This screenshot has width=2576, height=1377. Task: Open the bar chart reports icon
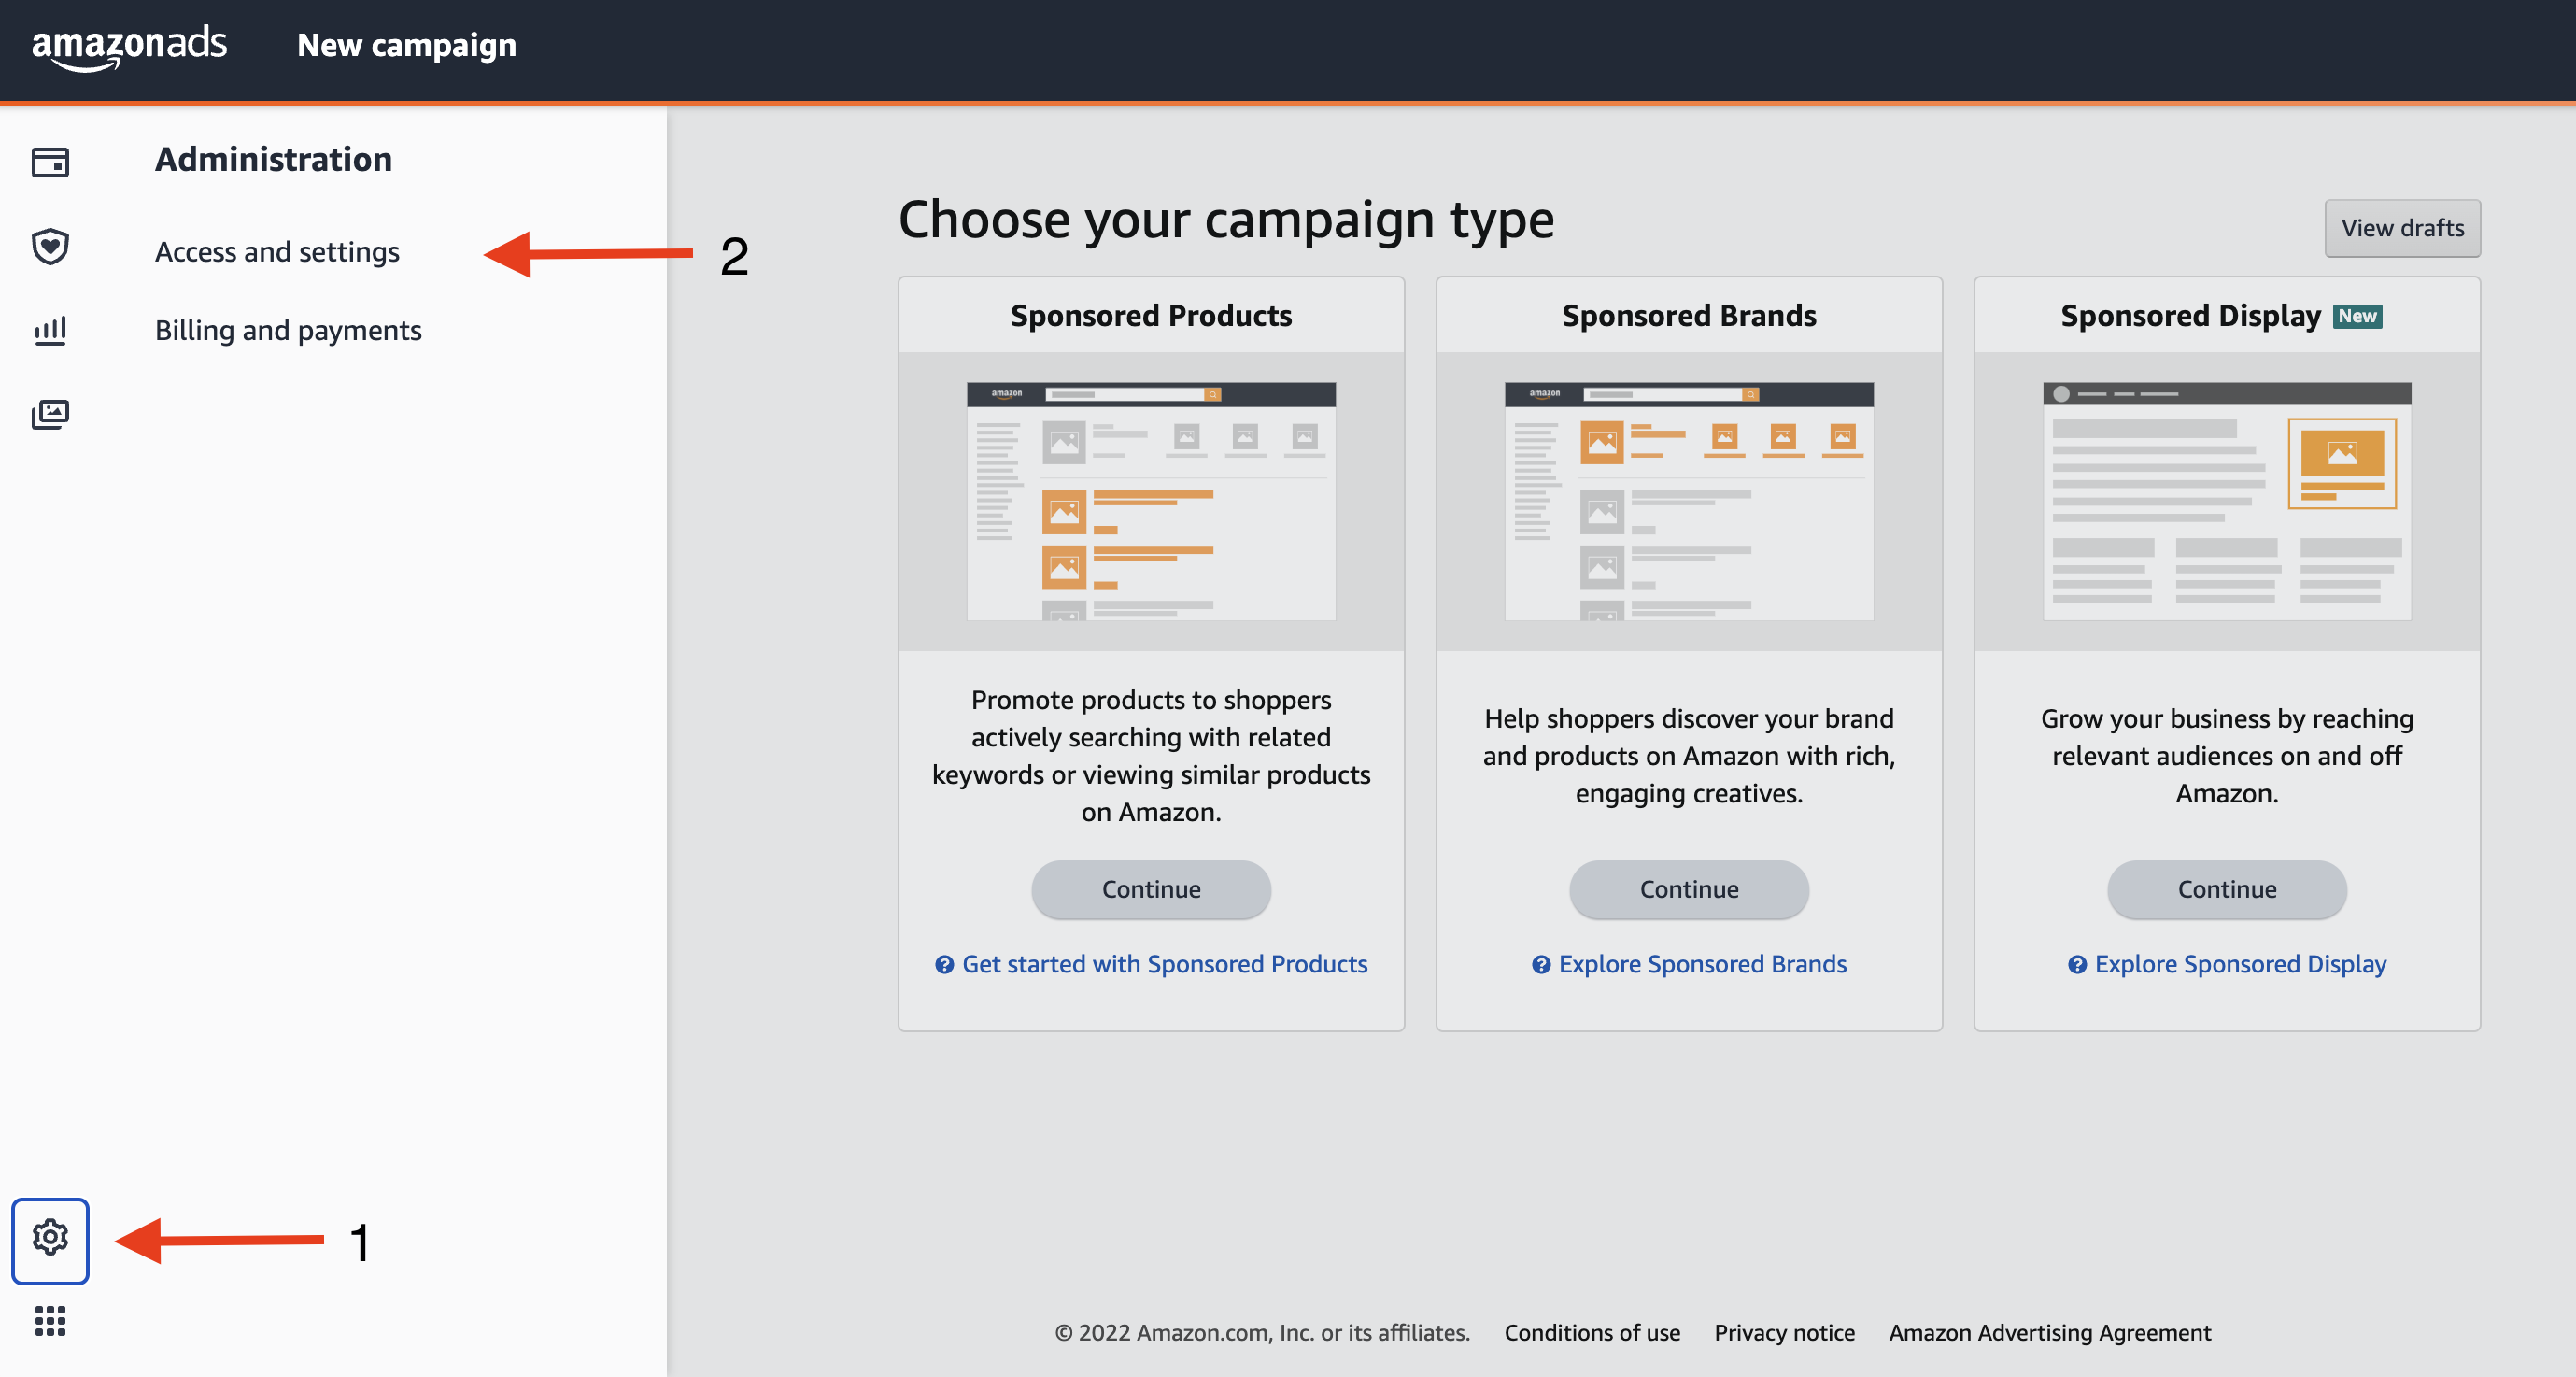50,330
